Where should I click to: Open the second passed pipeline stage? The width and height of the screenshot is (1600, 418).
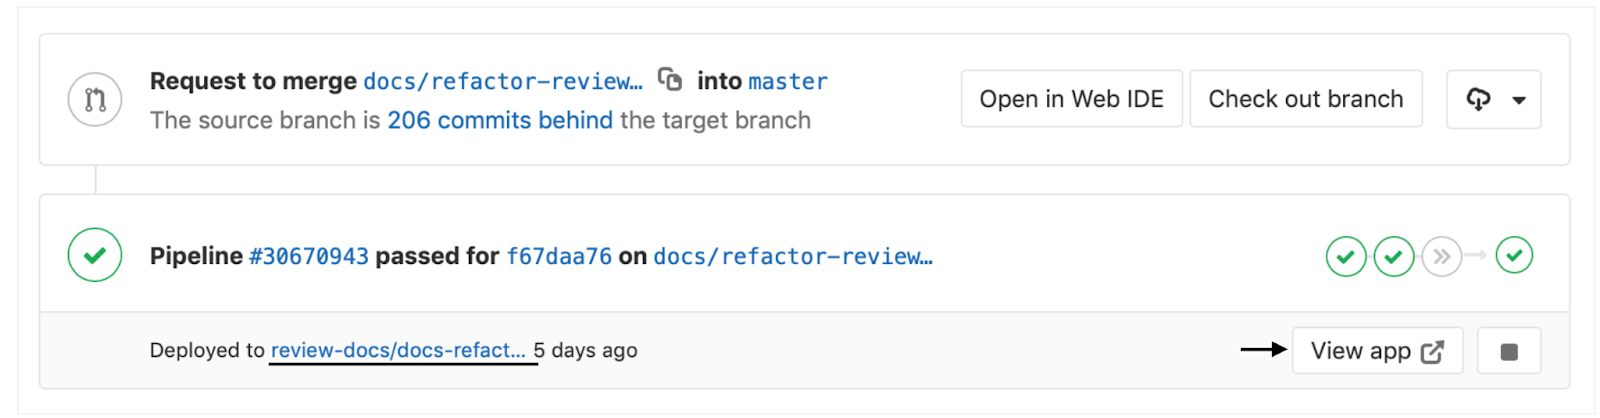(x=1394, y=256)
